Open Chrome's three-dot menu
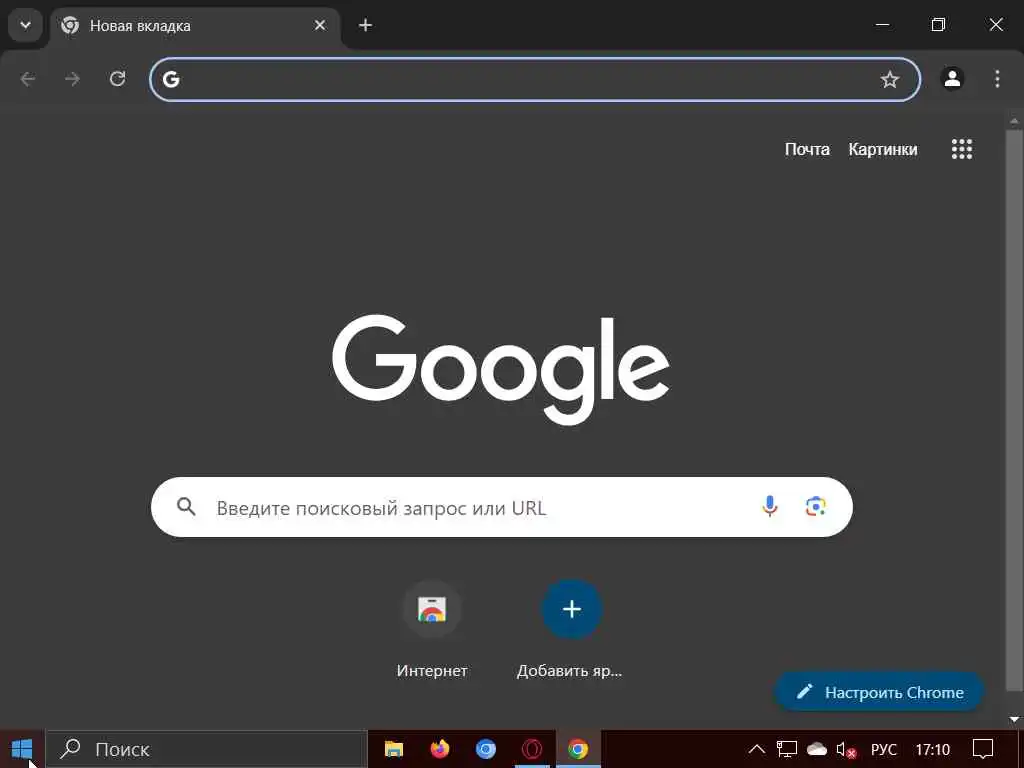The image size is (1024, 768). pyautogui.click(x=997, y=79)
